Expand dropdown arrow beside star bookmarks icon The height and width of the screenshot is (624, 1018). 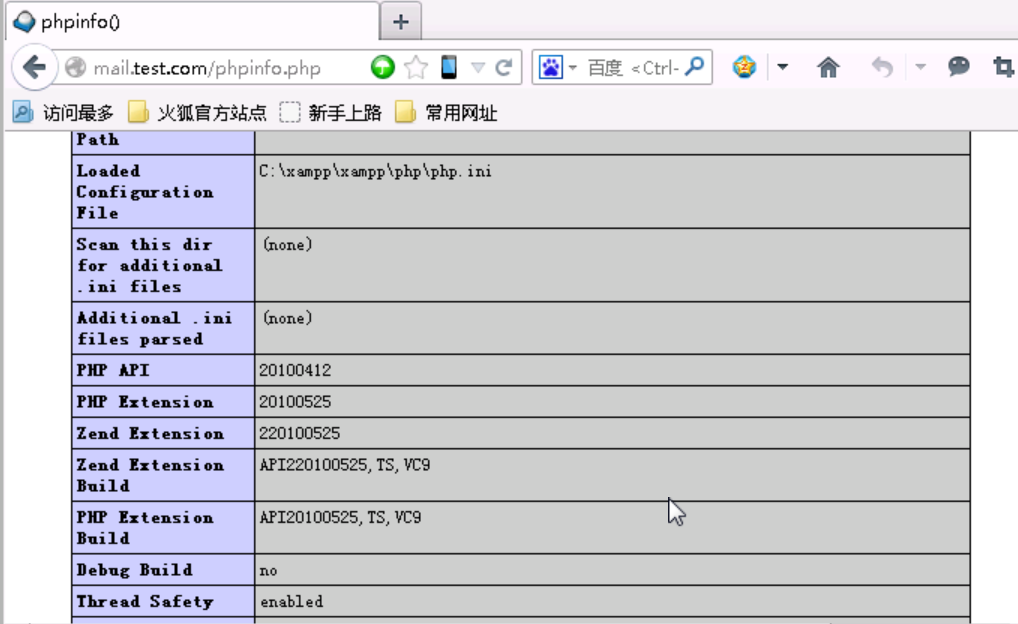(x=782, y=67)
